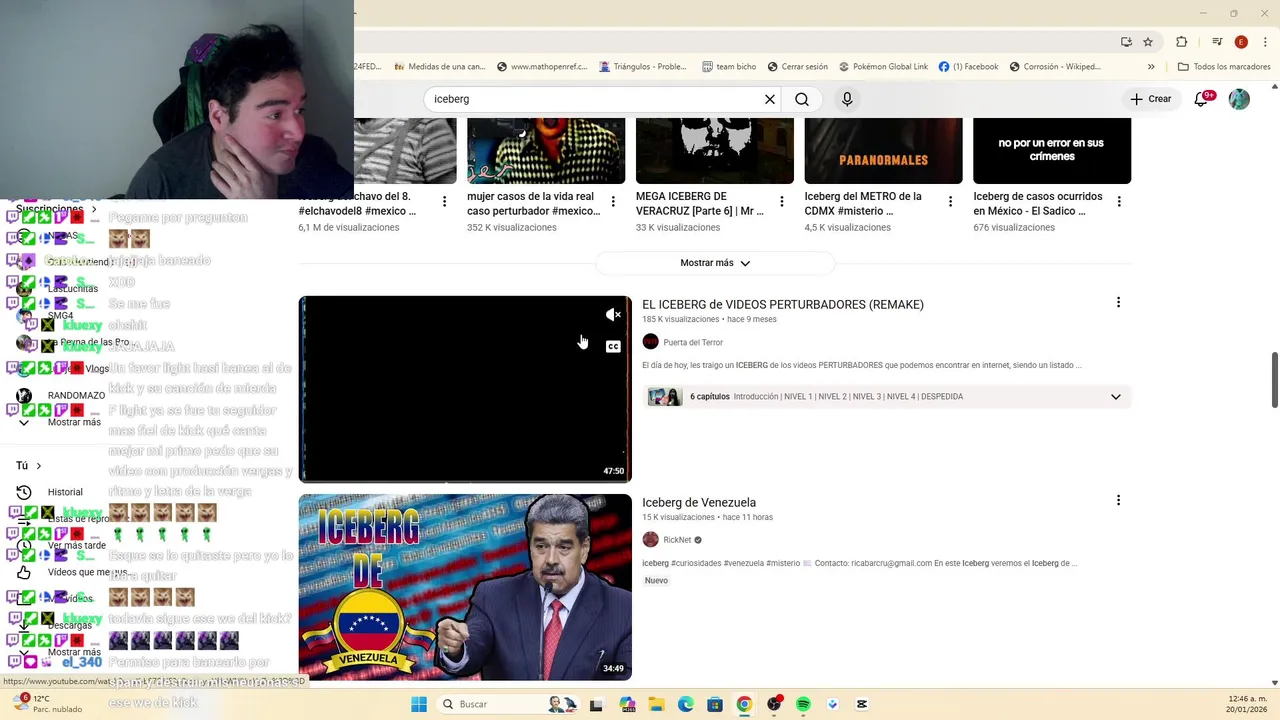
Task: Open Task View from taskbar
Action: 596,704
